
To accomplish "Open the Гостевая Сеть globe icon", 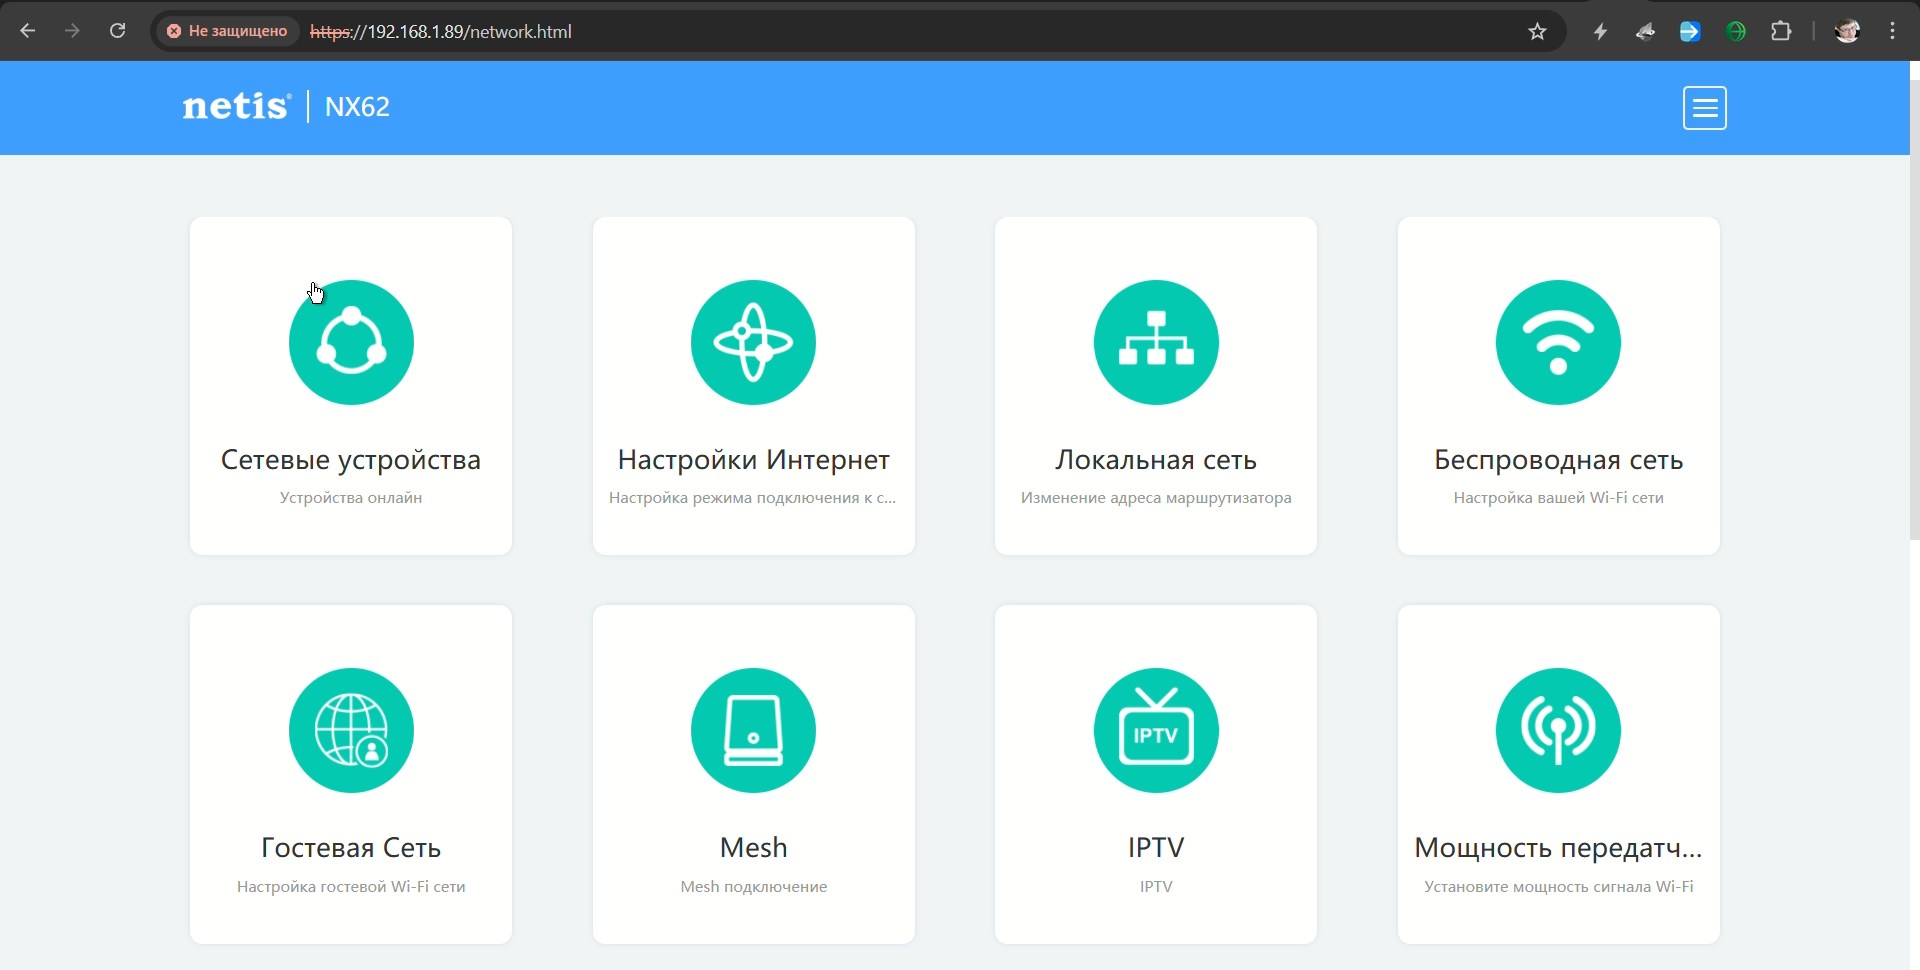I will point(351,730).
